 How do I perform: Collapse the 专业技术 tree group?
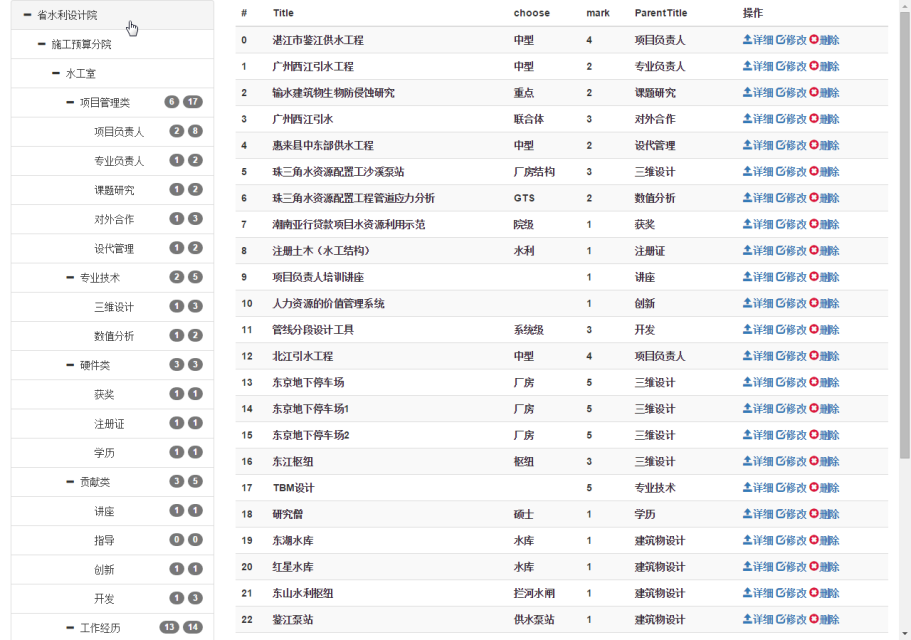(x=70, y=277)
